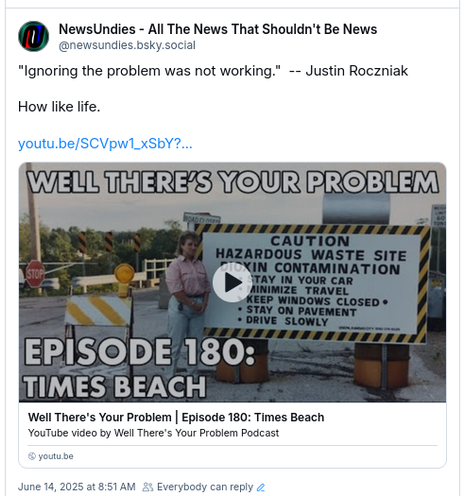Click the Episode 180 text in thumbnail
Viewport: 465px width, 496px height.
click(x=139, y=352)
